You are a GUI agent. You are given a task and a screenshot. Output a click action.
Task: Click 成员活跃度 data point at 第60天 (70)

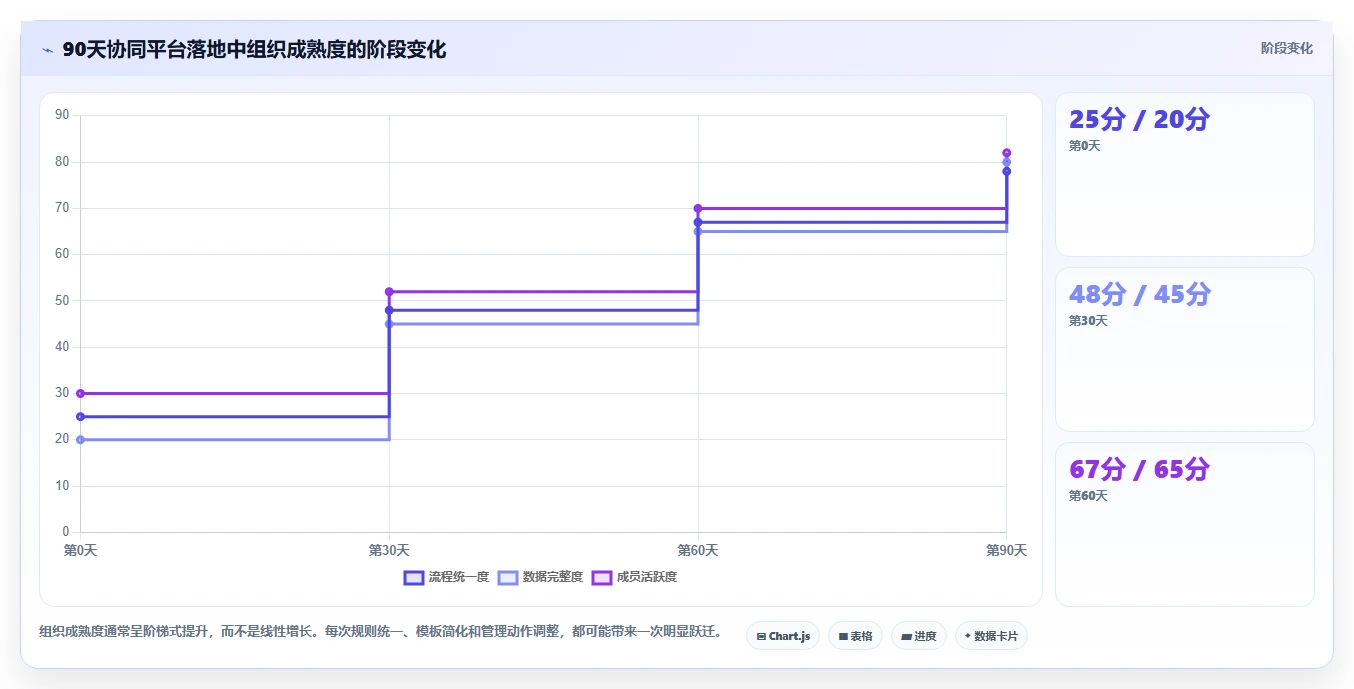click(x=698, y=208)
